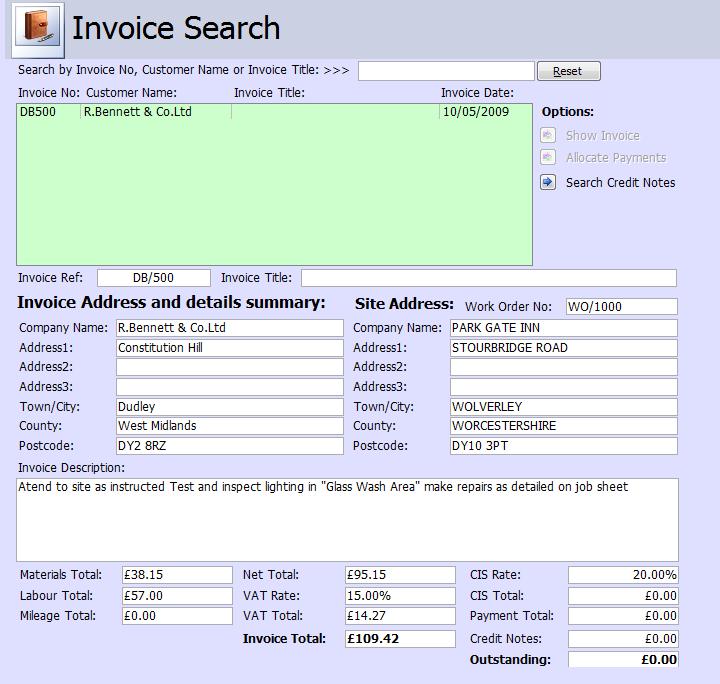Click the Show Invoice option label

click(x=602, y=136)
